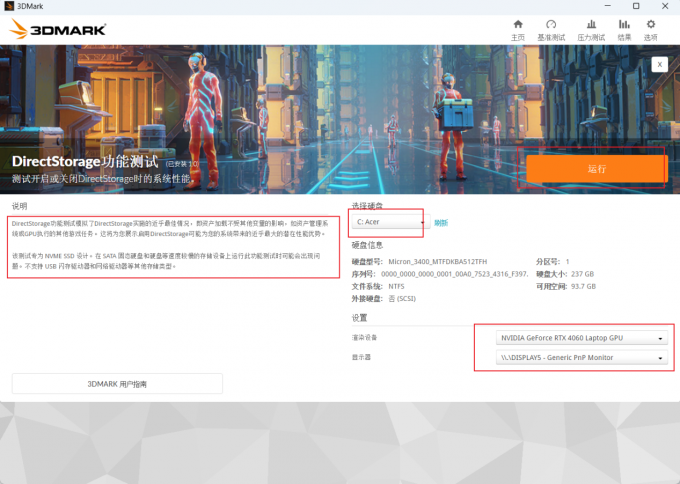Screen dimensions: 680x484
Task: Expand the C: Acer drive dropdown
Action: 391,222
